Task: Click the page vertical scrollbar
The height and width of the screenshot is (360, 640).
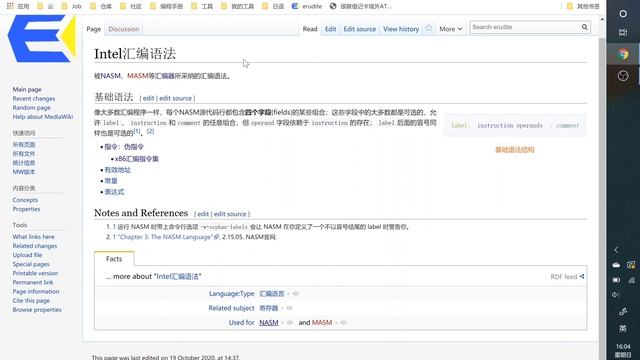Action: (602, 188)
